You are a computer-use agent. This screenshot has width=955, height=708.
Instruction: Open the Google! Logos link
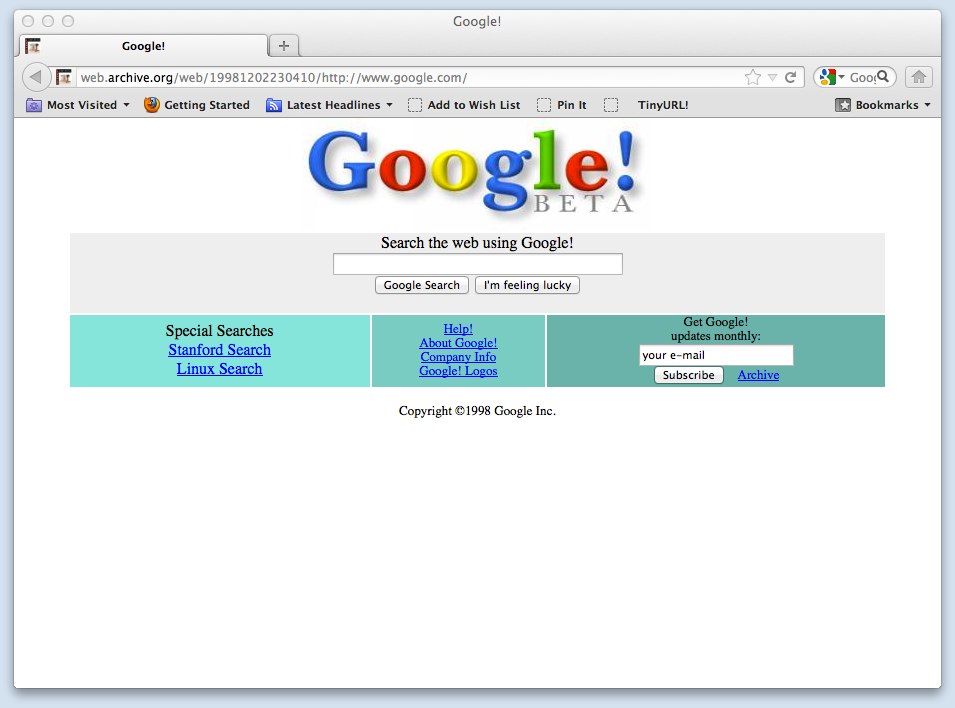[x=458, y=370]
